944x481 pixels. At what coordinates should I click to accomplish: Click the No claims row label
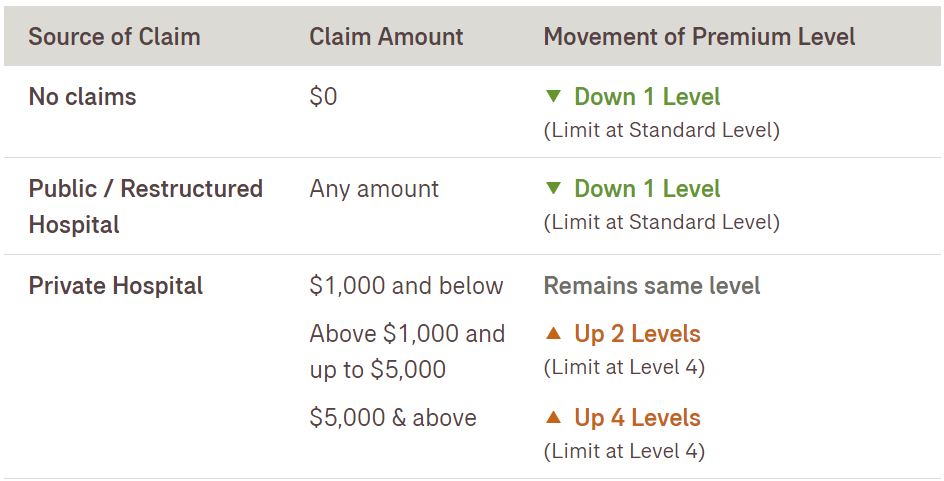click(x=82, y=97)
